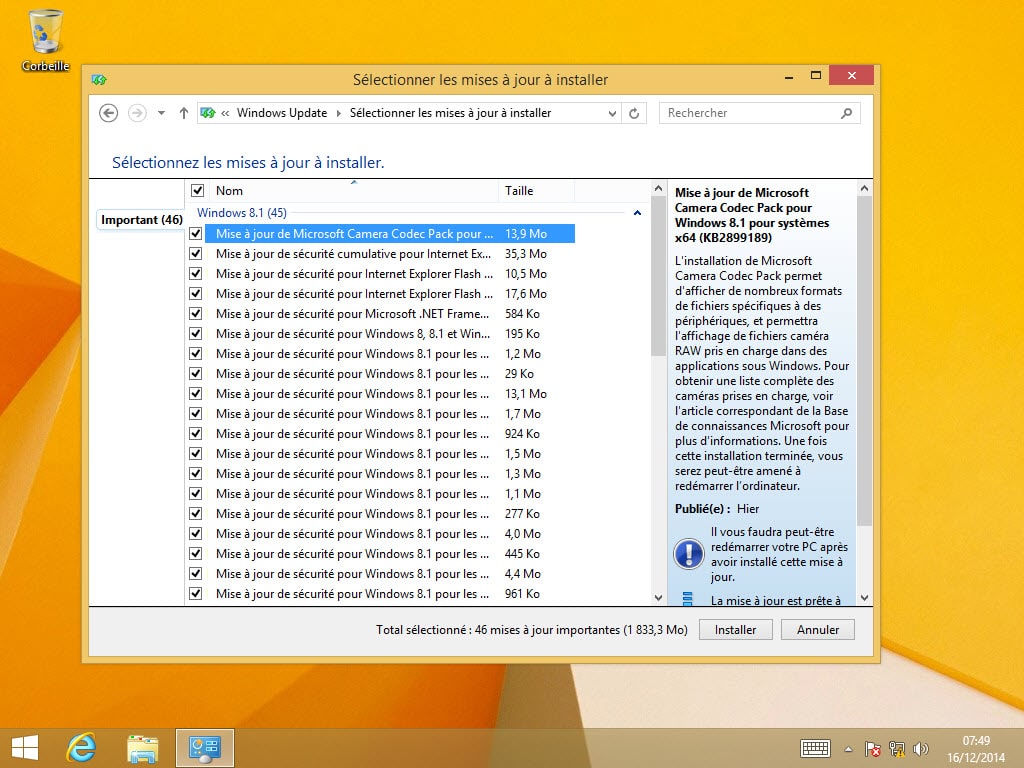Uncheck the 10,5 Mo Flash update
The height and width of the screenshot is (768, 1024).
[195, 274]
